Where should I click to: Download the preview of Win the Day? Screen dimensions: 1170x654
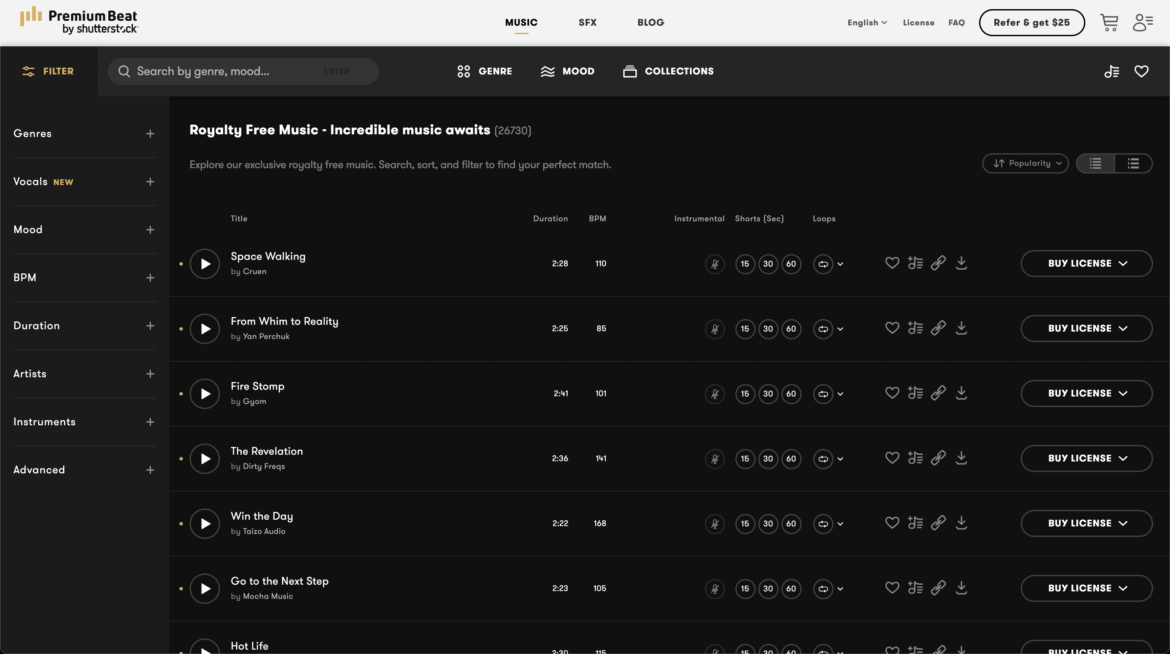(x=961, y=523)
